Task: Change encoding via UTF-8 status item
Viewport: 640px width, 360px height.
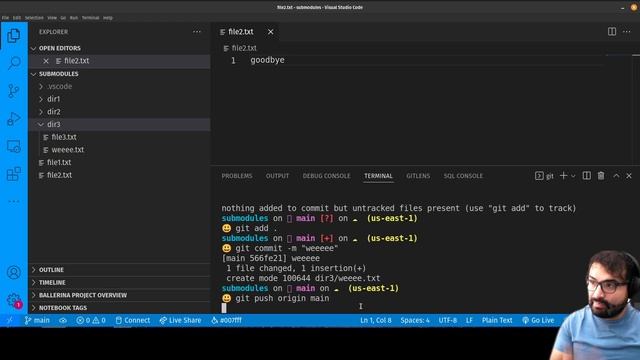Action: [448, 320]
